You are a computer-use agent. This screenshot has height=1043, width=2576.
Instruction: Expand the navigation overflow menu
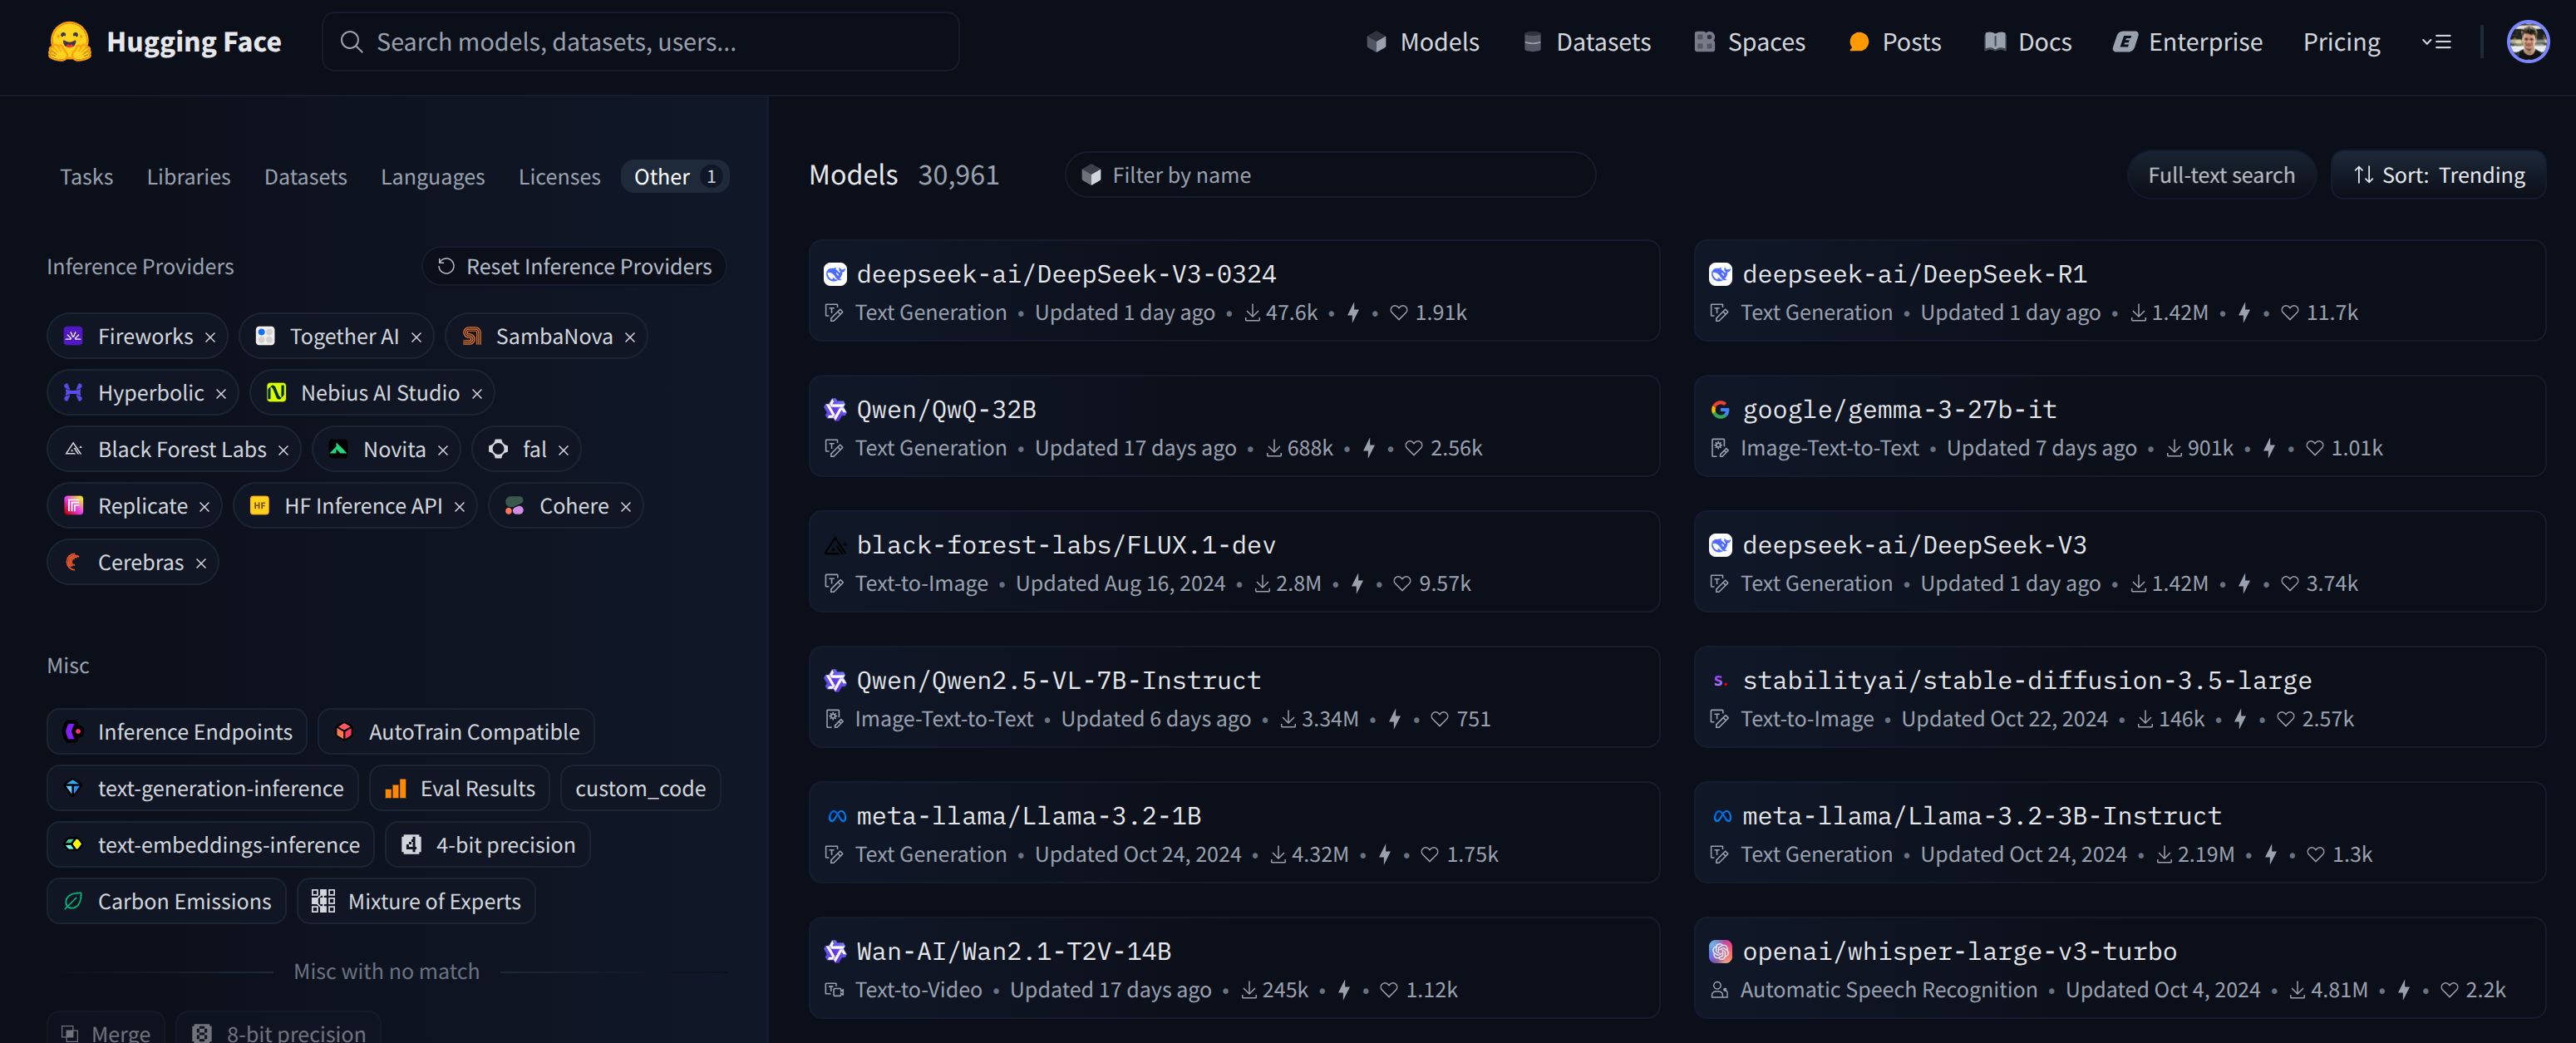coord(2436,42)
